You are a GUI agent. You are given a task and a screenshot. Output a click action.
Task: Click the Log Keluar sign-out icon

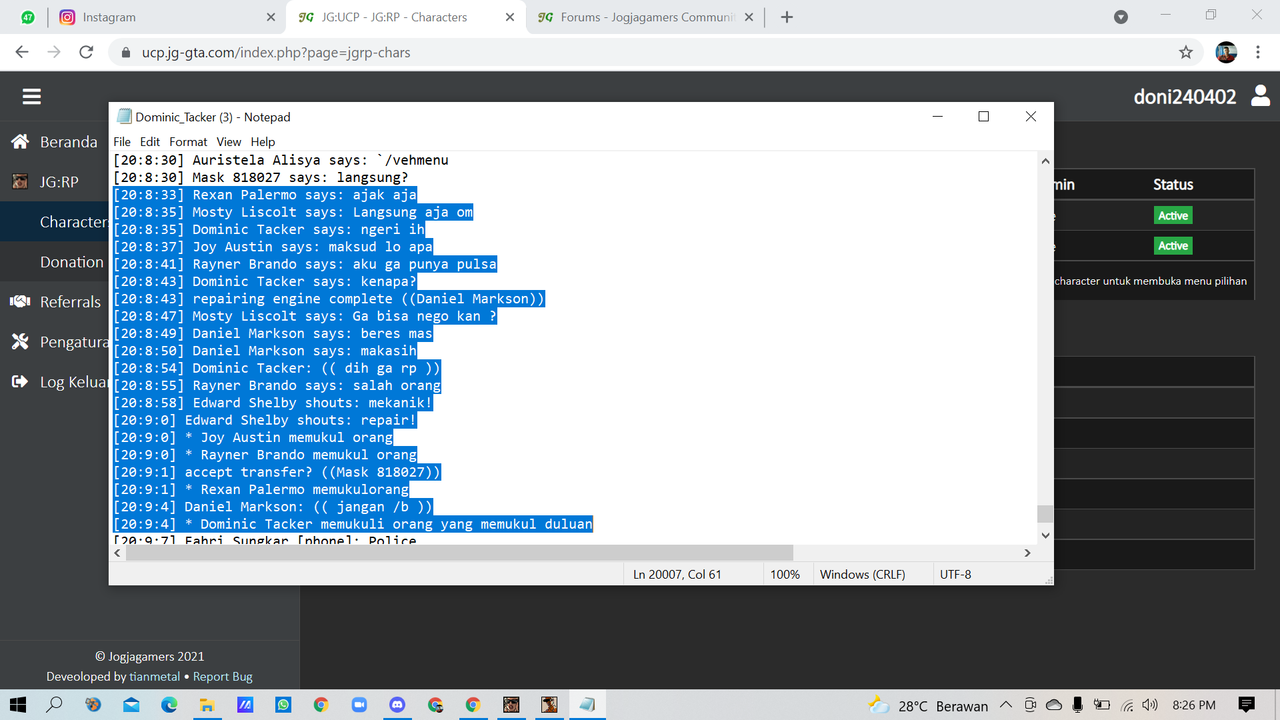tap(20, 382)
